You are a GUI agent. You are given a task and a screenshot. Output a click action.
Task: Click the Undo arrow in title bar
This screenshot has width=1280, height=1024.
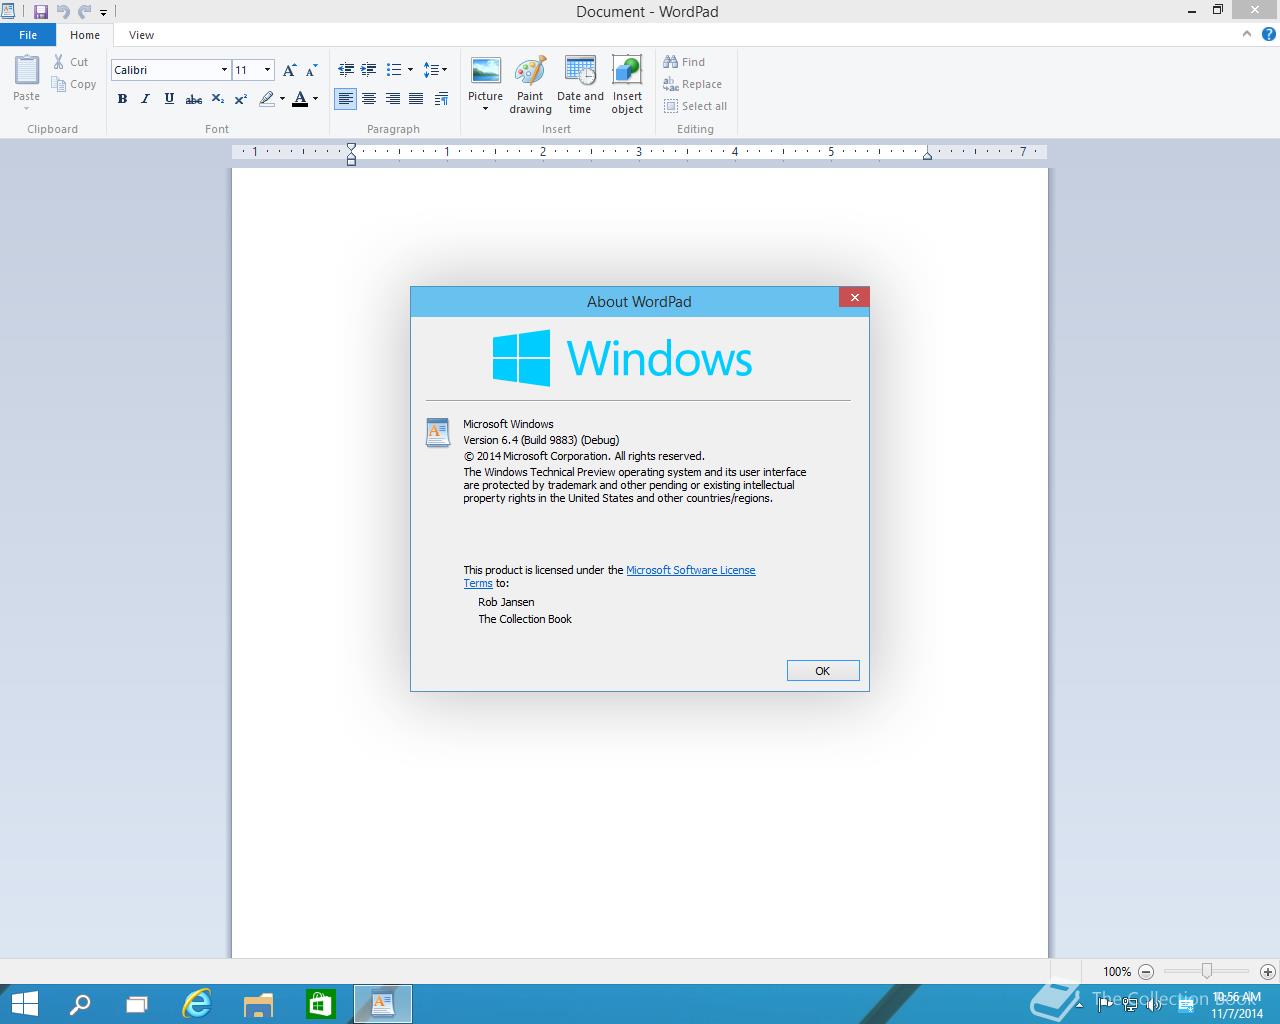pyautogui.click(x=63, y=12)
